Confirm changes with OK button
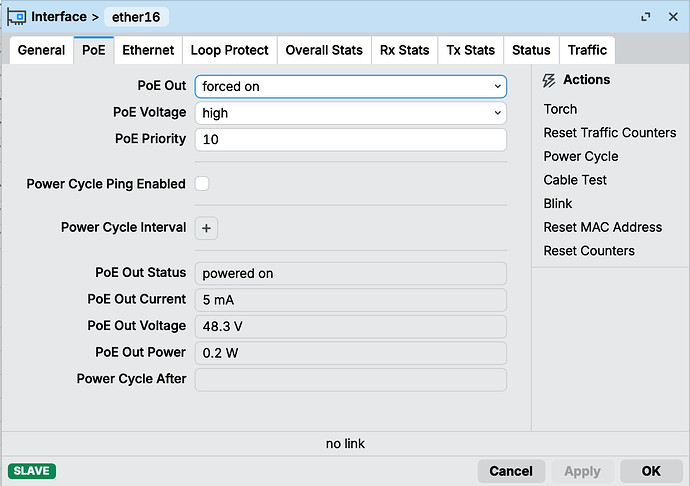The height and width of the screenshot is (486, 690). tap(651, 471)
